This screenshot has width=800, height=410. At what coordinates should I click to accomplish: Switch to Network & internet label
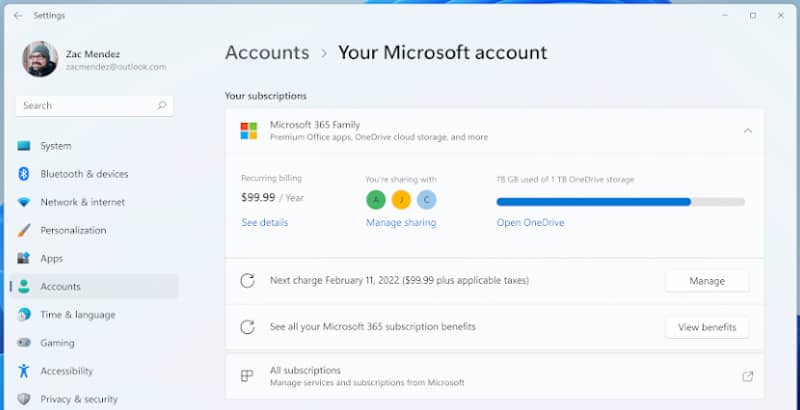83,202
